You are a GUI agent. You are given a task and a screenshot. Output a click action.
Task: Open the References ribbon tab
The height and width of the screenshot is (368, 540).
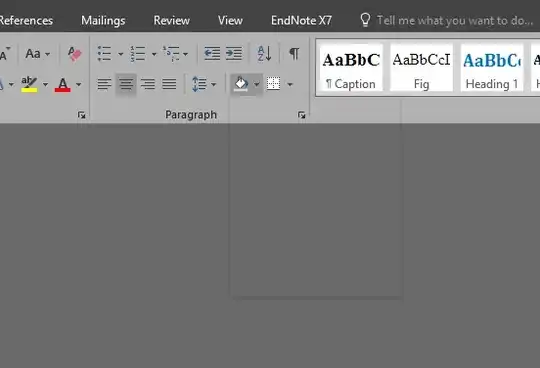tap(26, 21)
